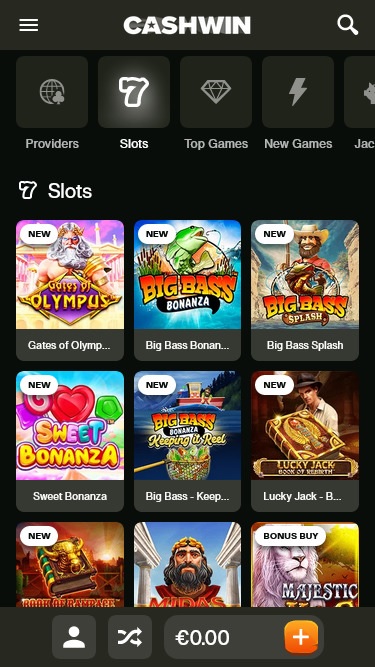Open the New Games lightning icon

point(298,92)
